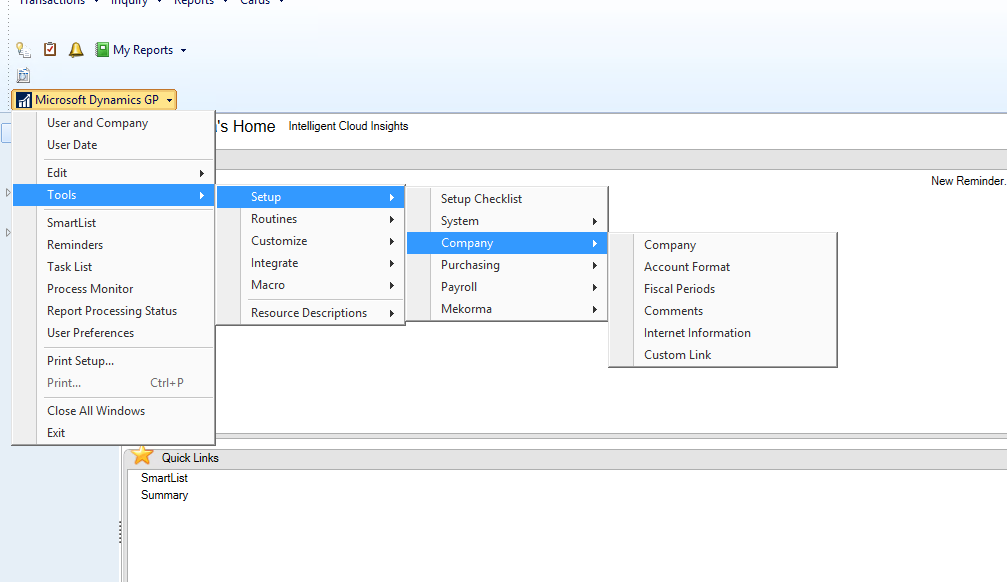The height and width of the screenshot is (582, 1007).
Task: Select Company in the Setup submenu
Action: pyautogui.click(x=507, y=243)
